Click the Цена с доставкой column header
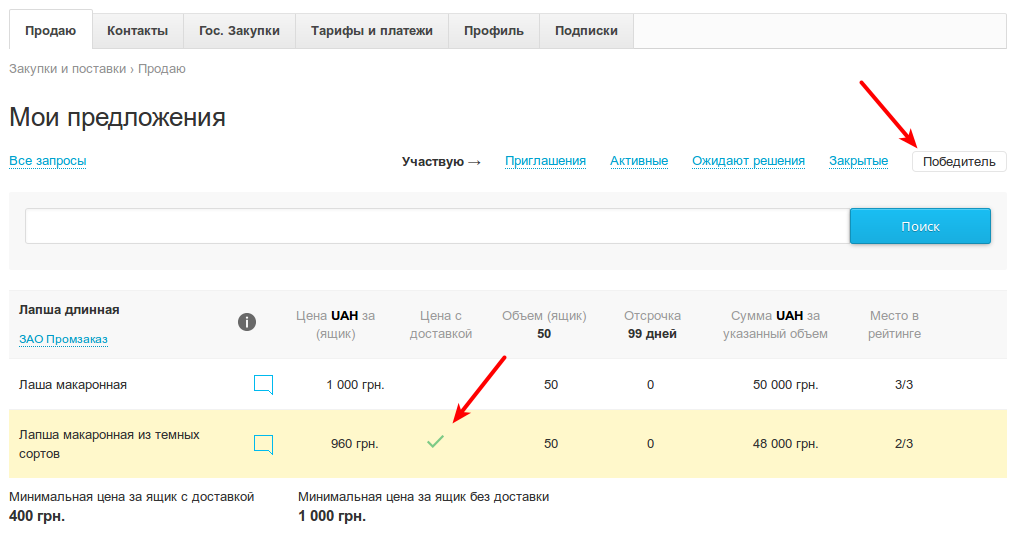 [441, 324]
